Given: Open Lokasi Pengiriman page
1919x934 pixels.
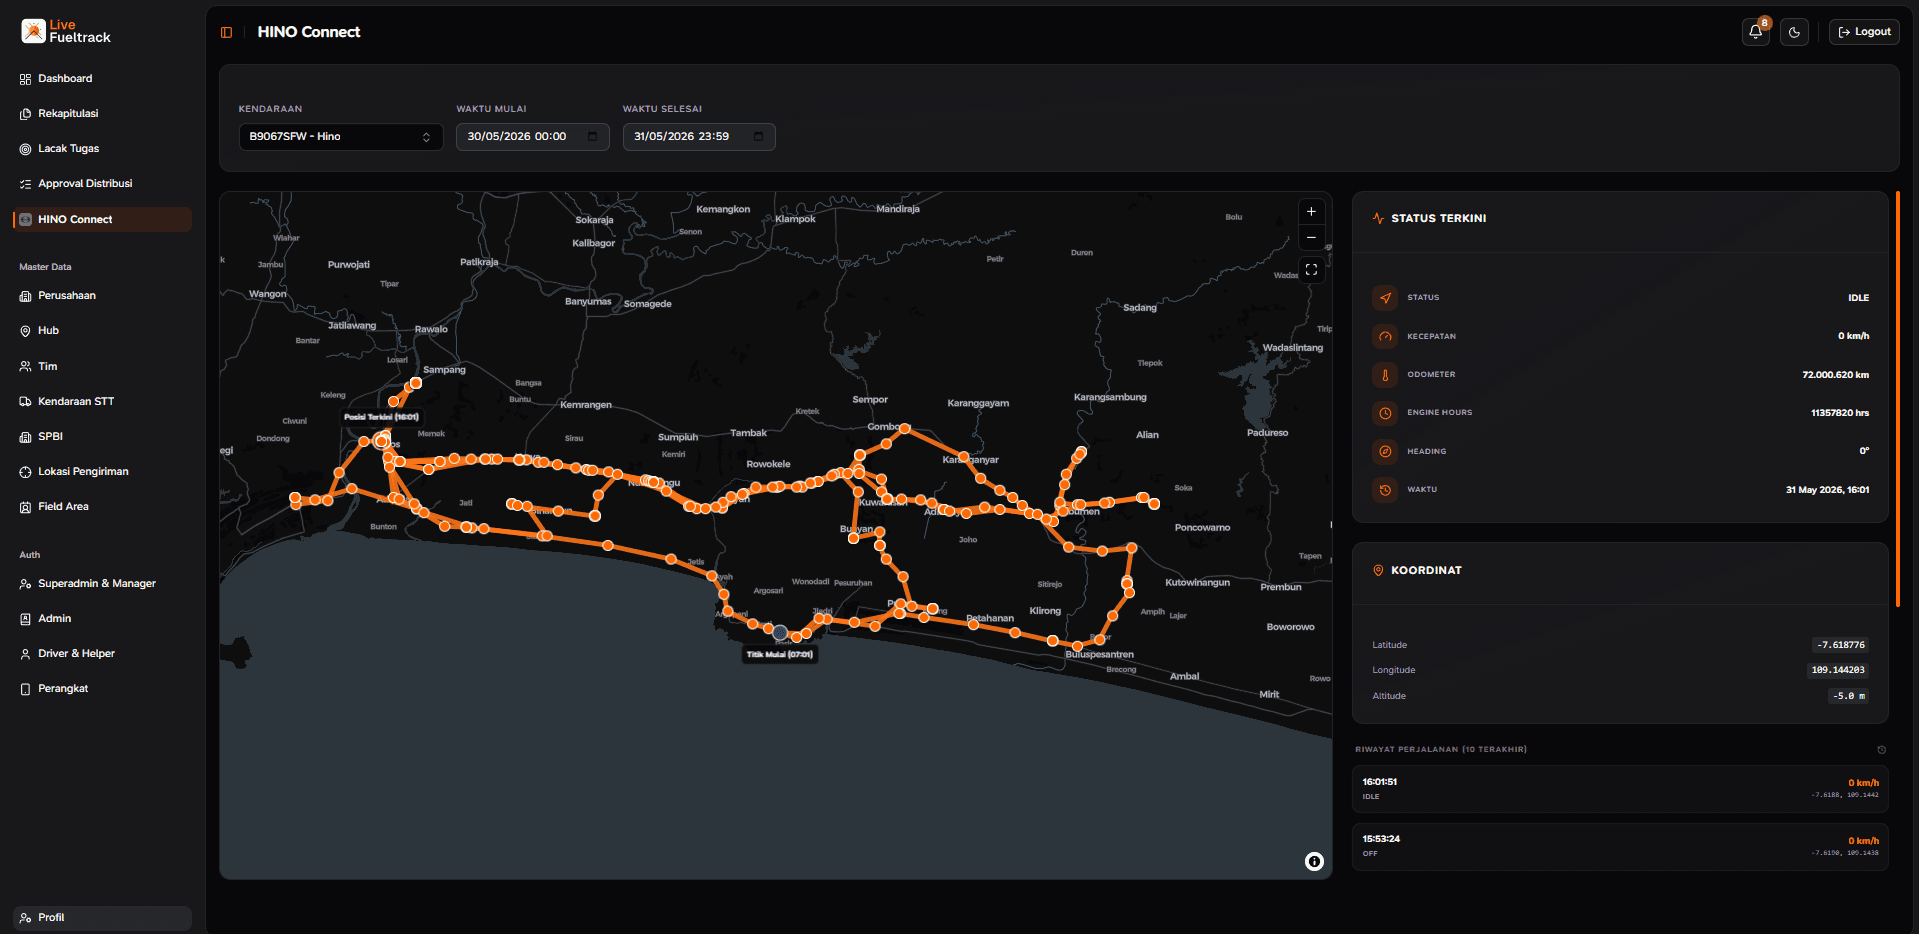Looking at the screenshot, I should [x=102, y=472].
